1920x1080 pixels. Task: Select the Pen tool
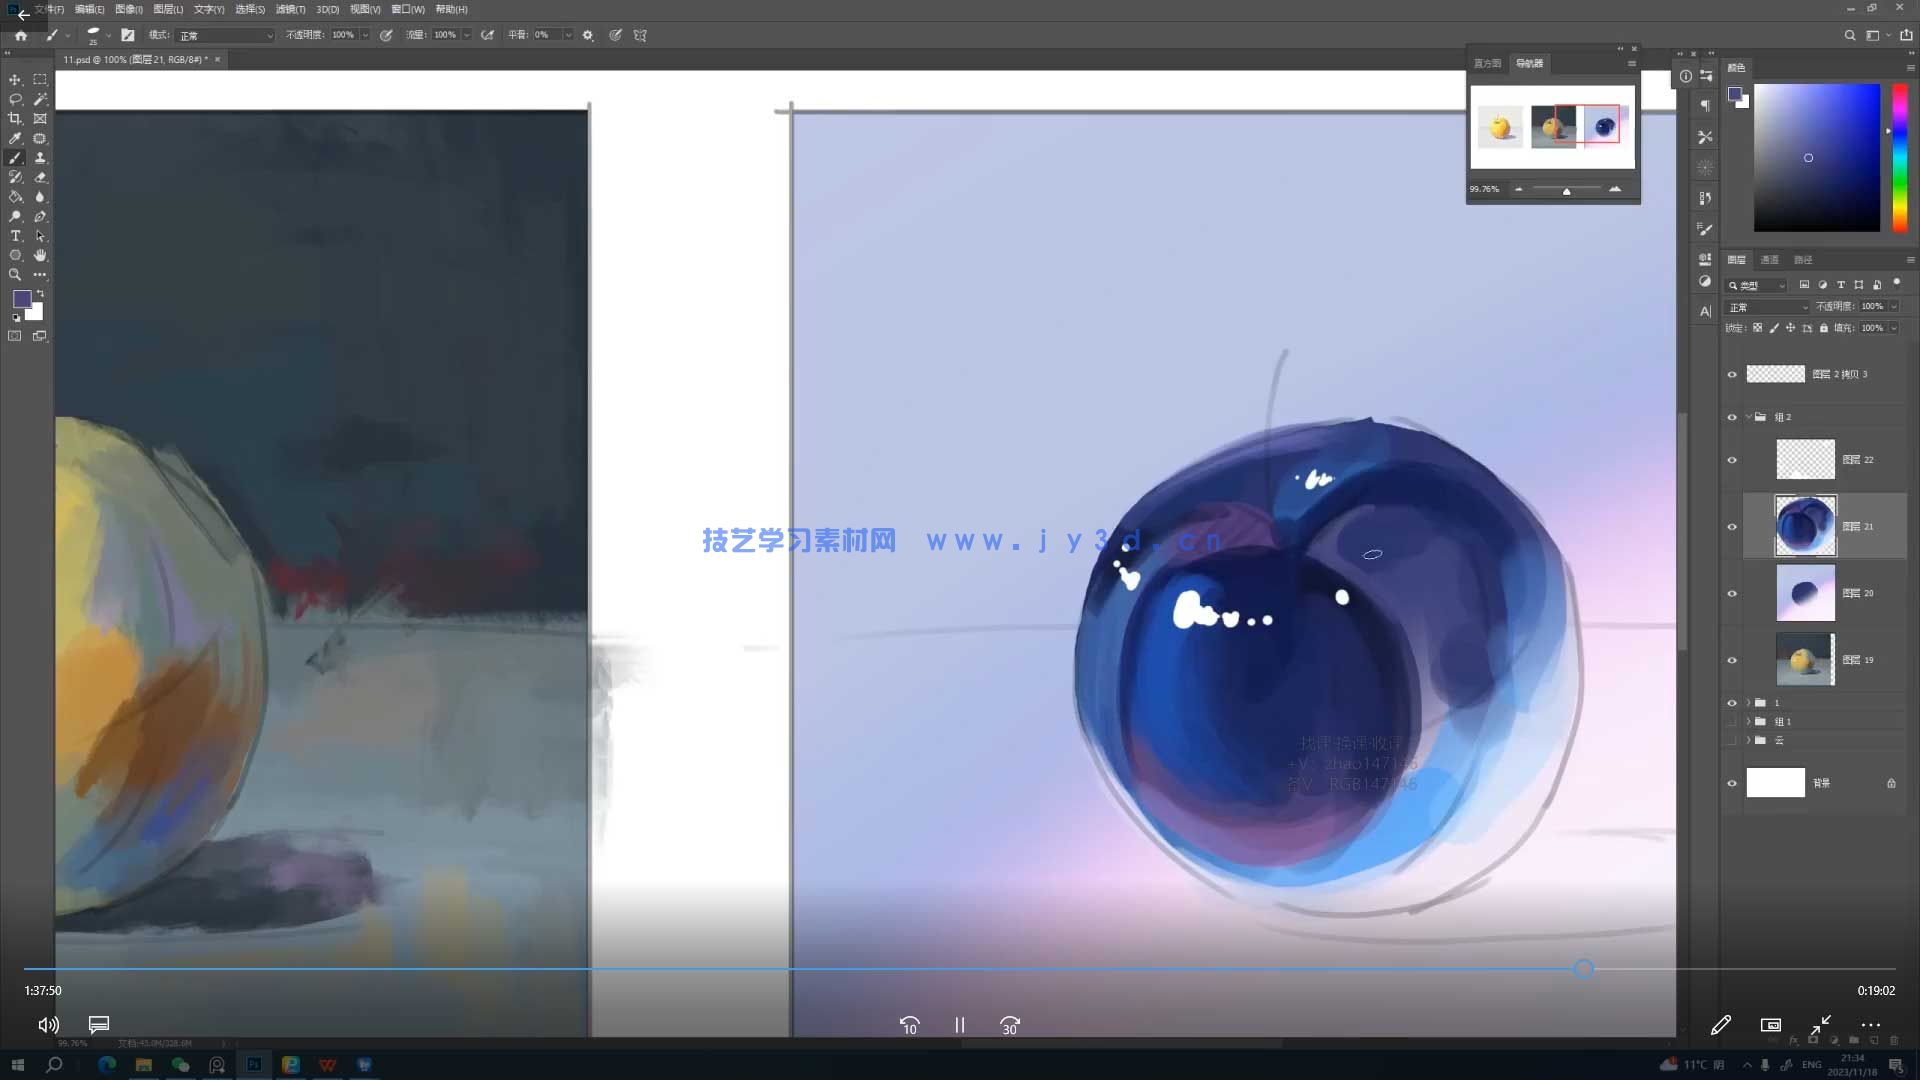coord(40,216)
